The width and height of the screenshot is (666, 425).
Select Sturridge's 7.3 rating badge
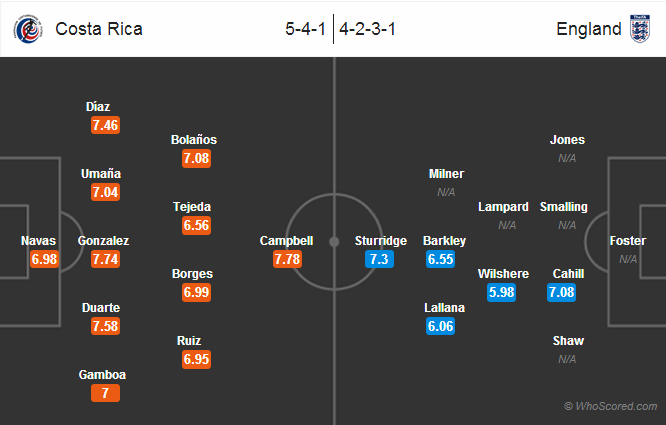tap(379, 259)
